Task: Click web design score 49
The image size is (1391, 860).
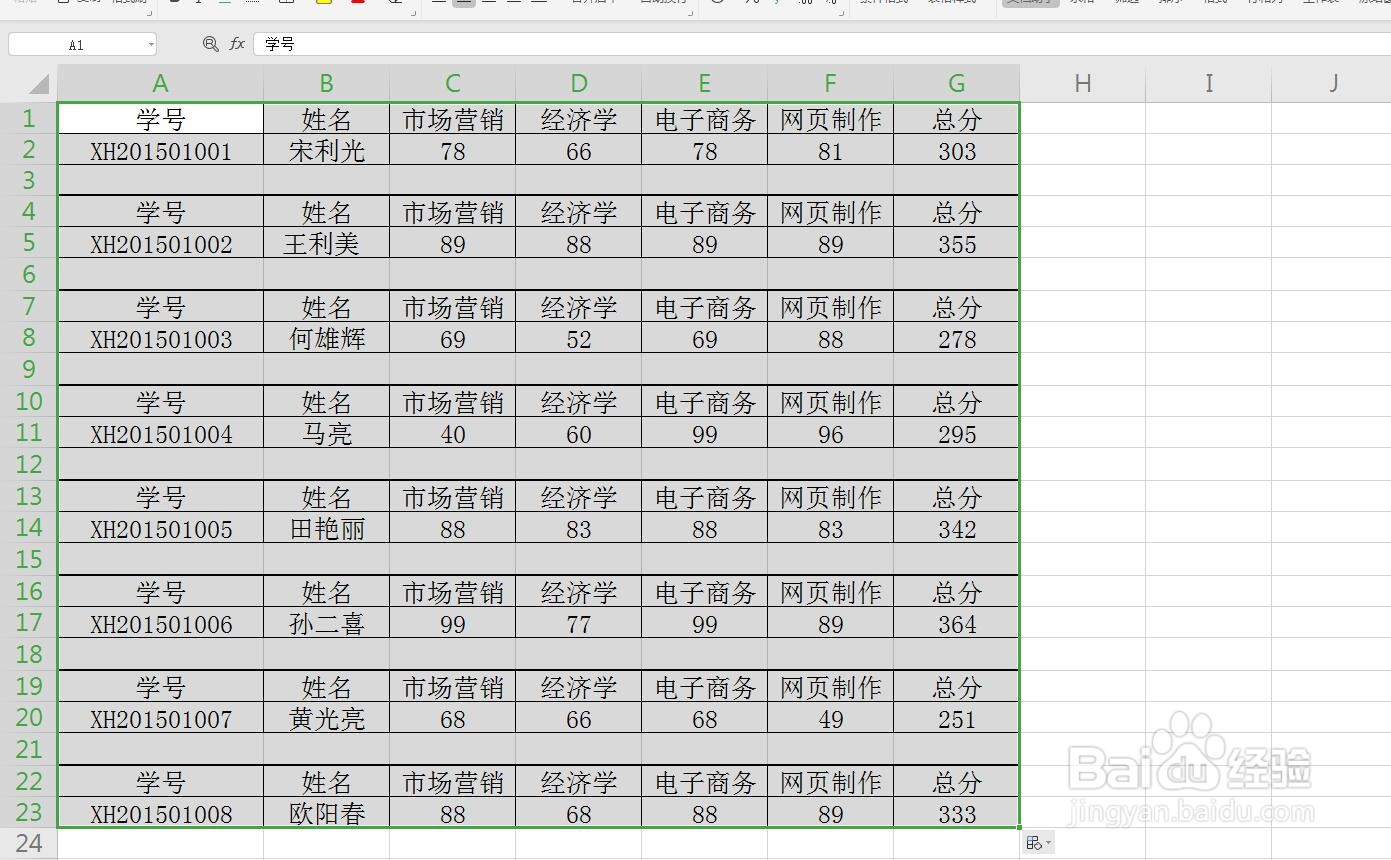Action: [831, 719]
